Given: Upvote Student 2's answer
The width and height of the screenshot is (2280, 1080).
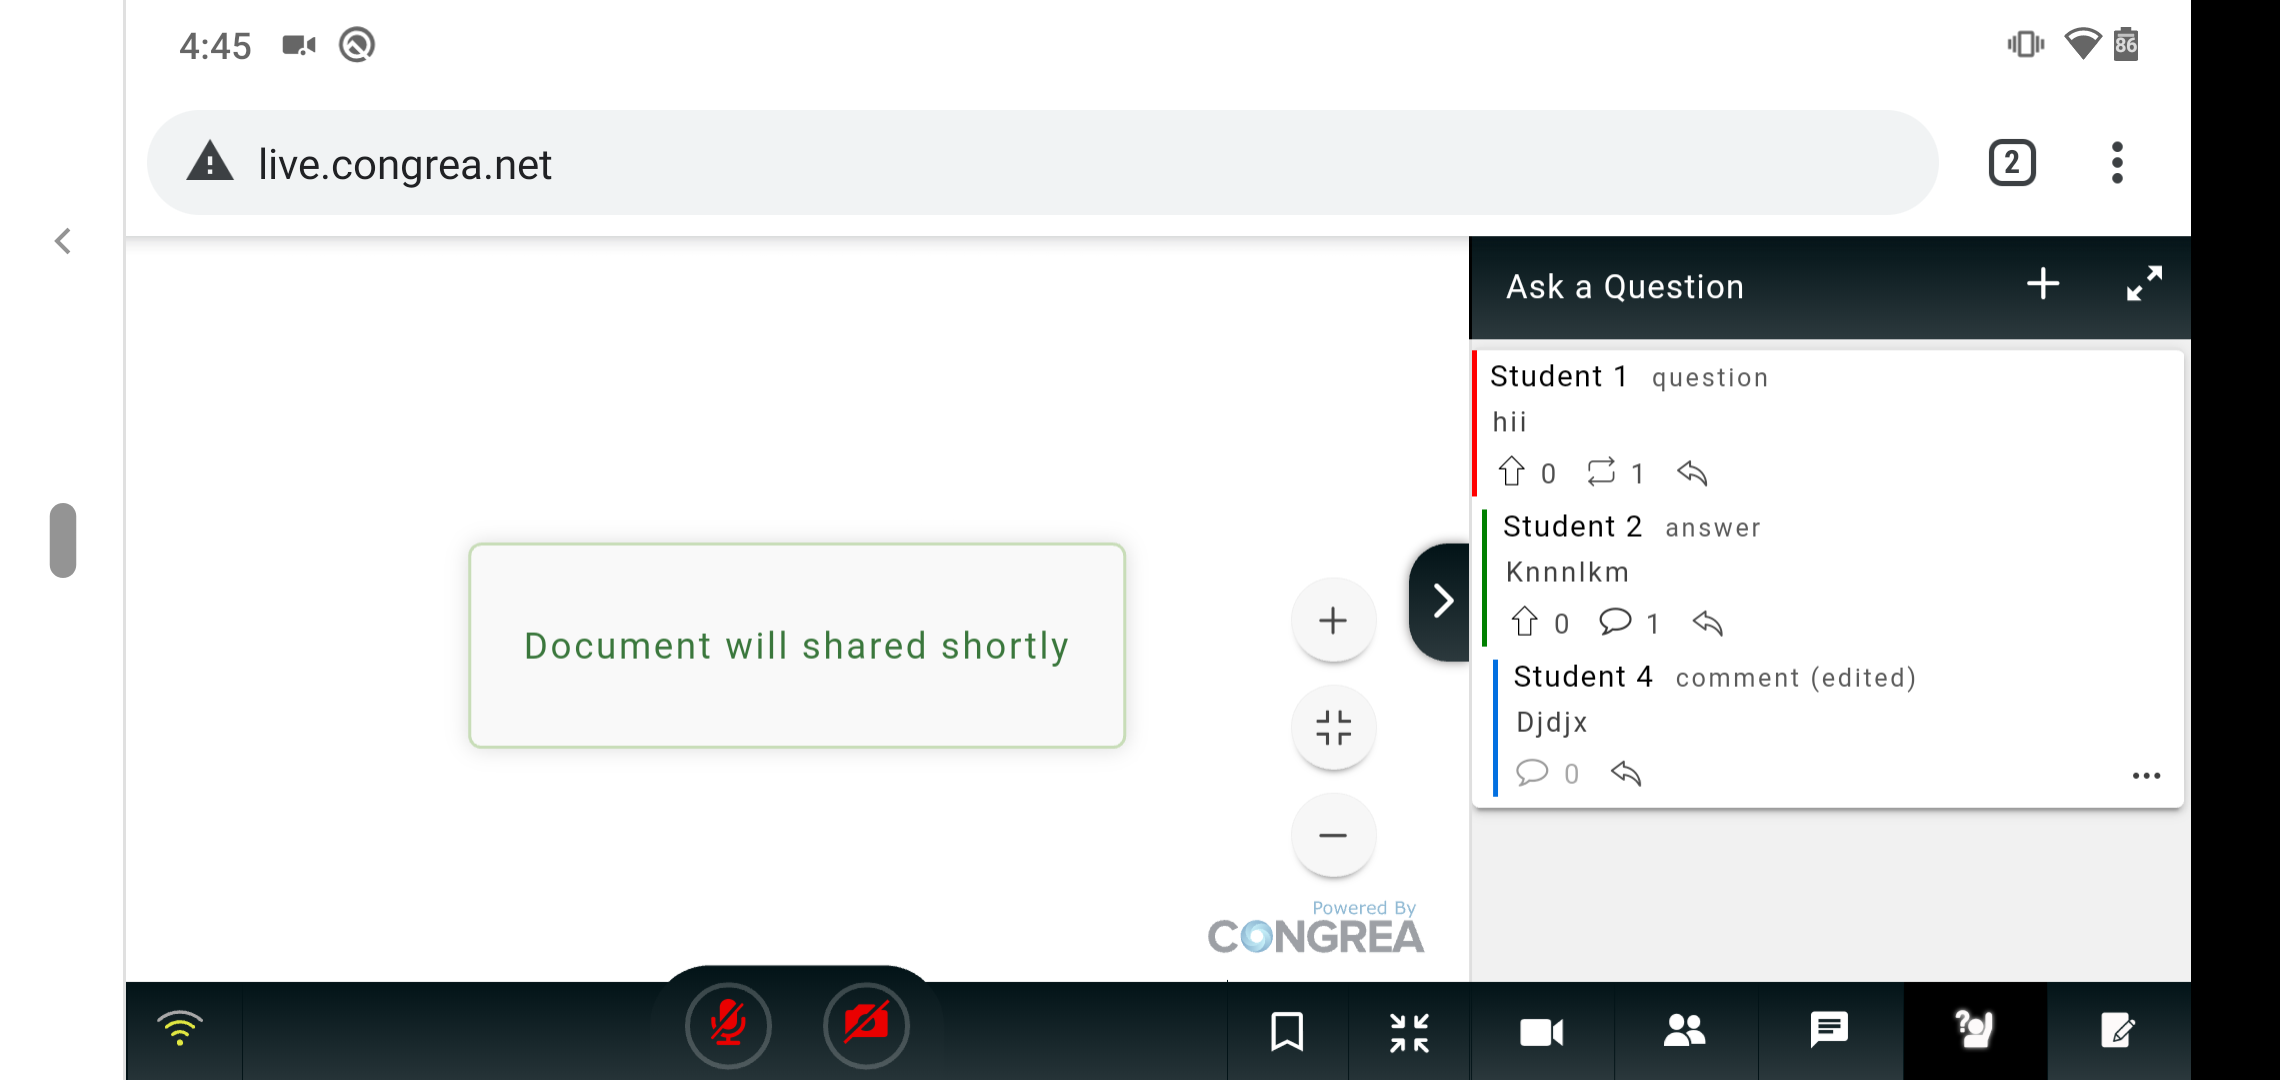Looking at the screenshot, I should 1525,622.
